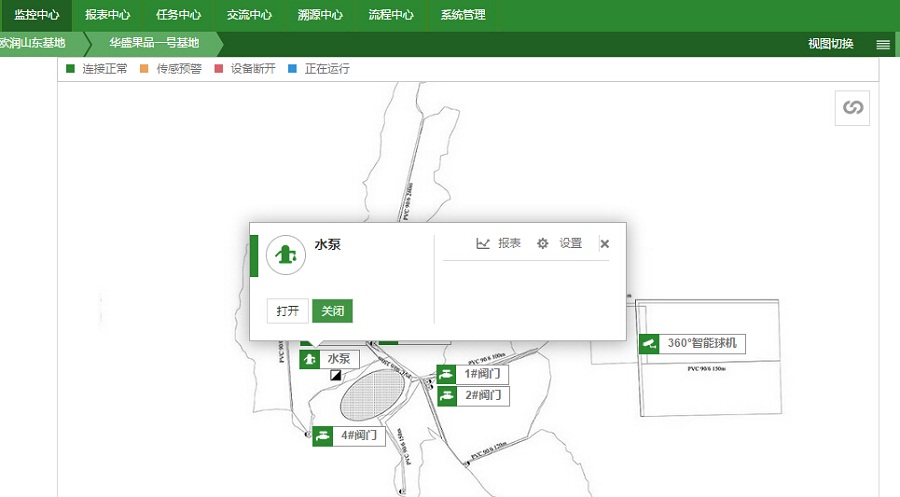Open the 360°智能球机 camera icon
Image resolution: width=900 pixels, height=497 pixels.
pyautogui.click(x=649, y=343)
